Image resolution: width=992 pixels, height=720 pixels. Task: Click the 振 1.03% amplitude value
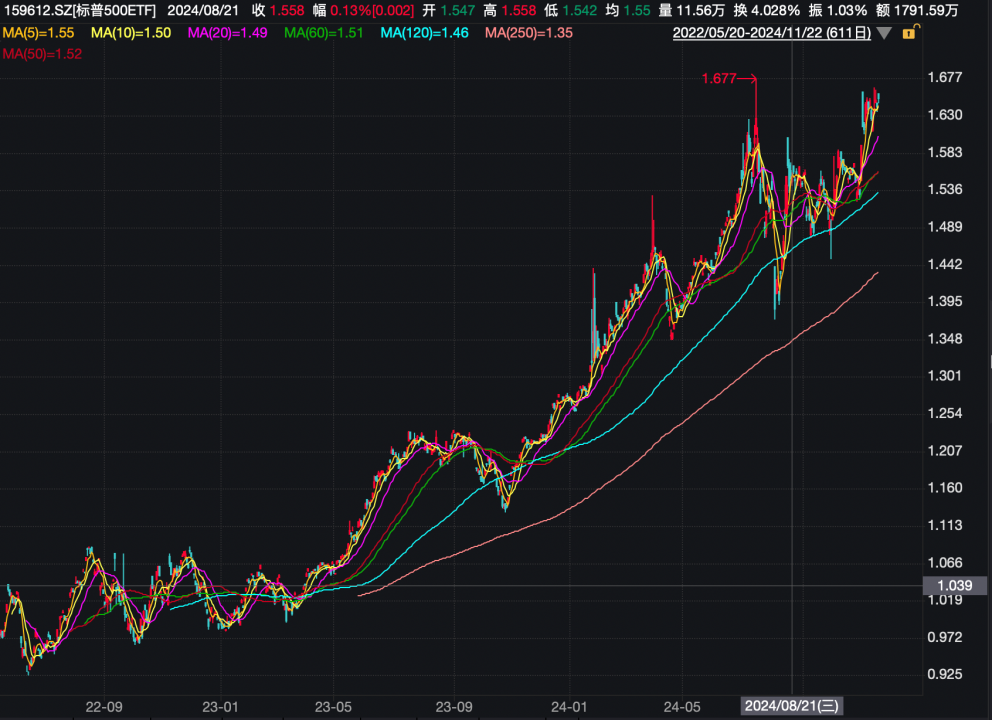coord(838,11)
